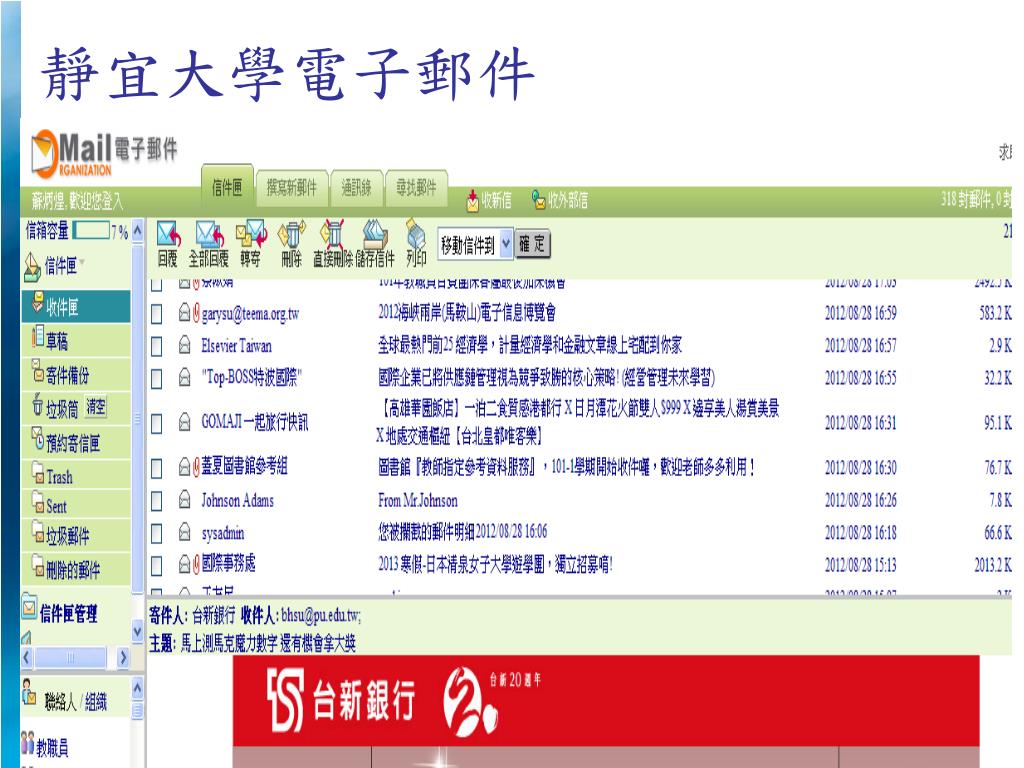Image resolution: width=1024 pixels, height=768 pixels.
Task: Click the 聯絡人/組織 contacts icon
Action: 29,693
